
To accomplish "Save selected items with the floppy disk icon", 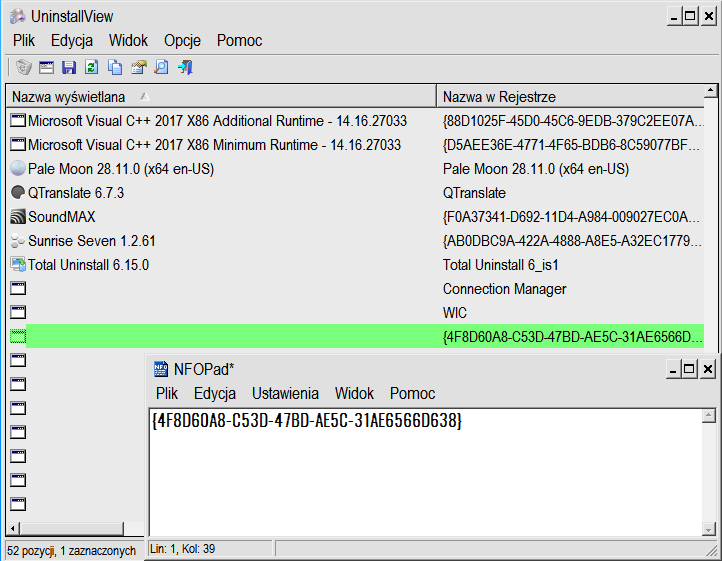I will [x=69, y=68].
